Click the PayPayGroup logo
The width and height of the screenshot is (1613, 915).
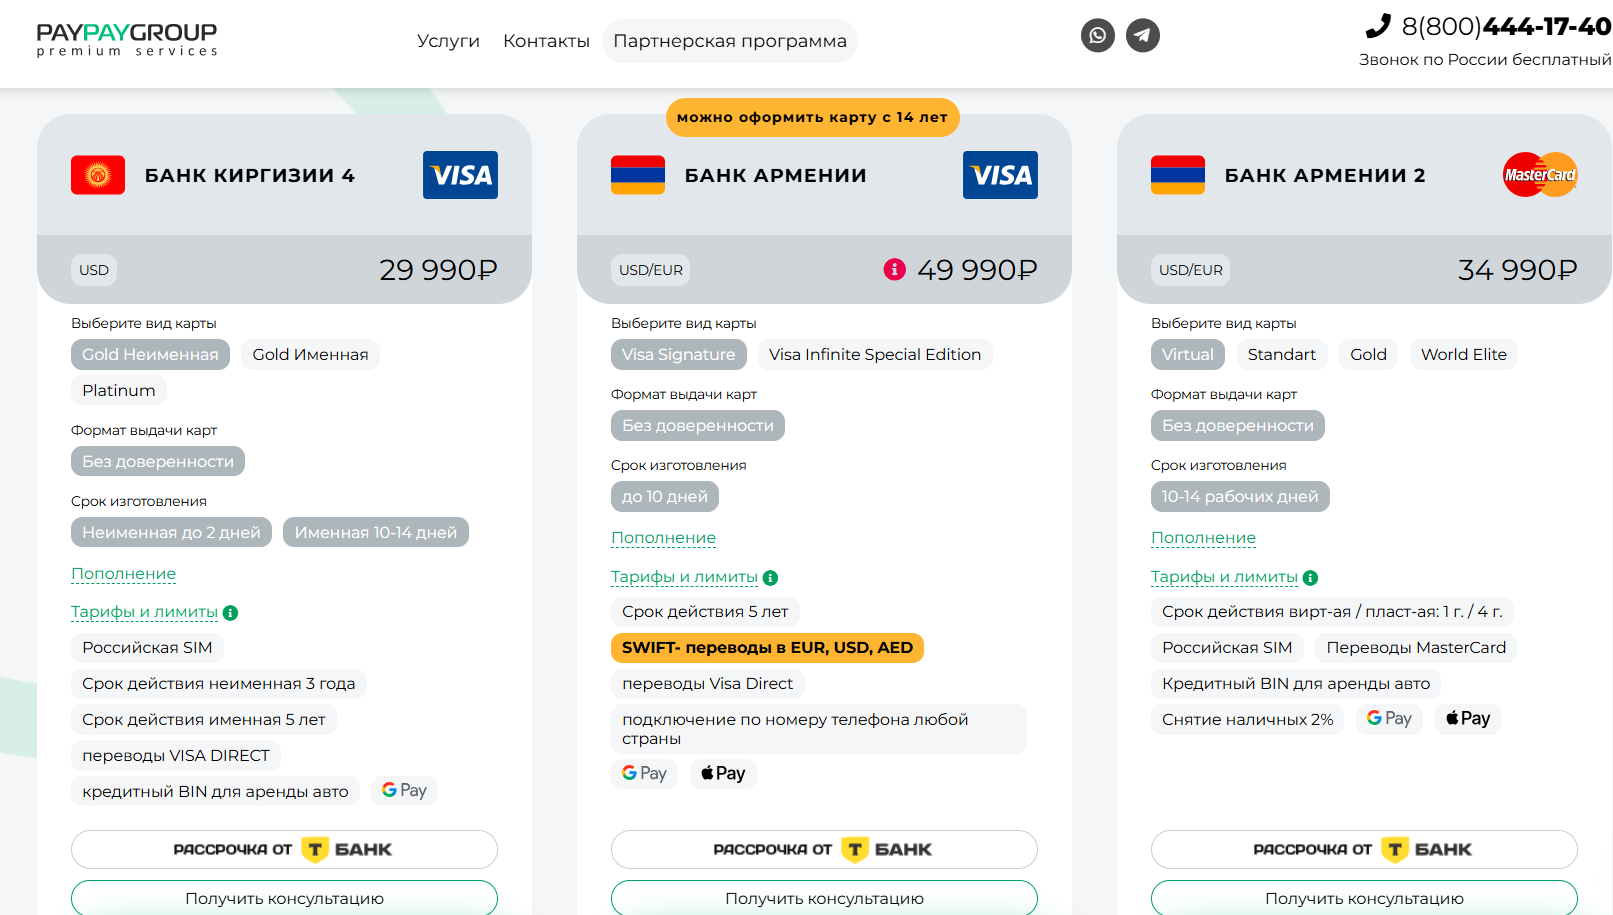tap(127, 39)
